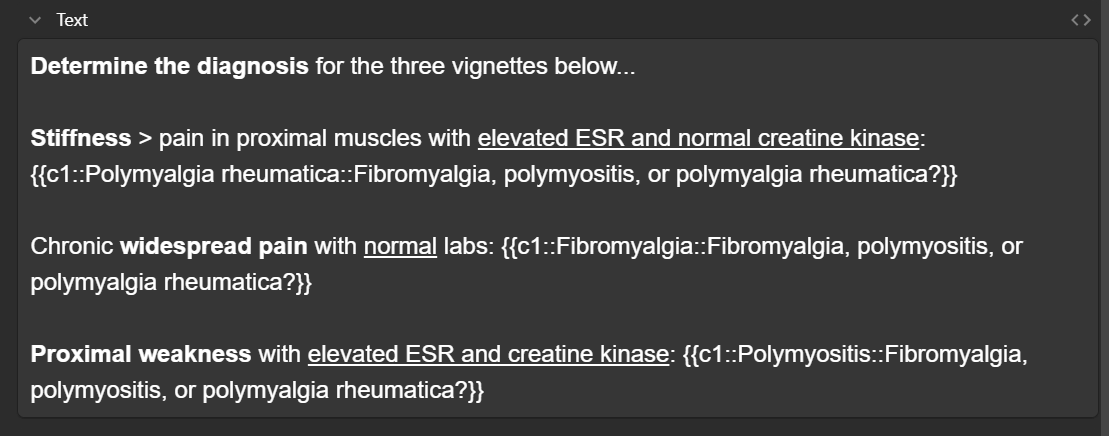Click 'proximal muscles' in the first vignette
Screen dimensions: 1109x436
tap(329, 138)
